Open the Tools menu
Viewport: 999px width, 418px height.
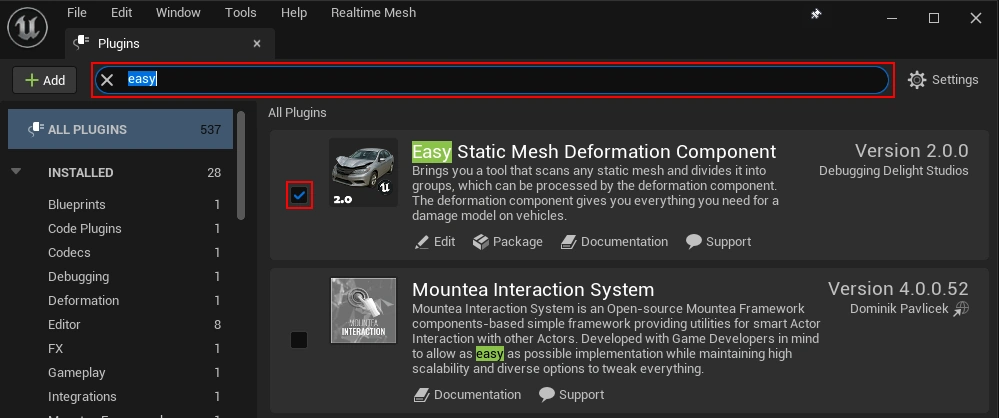241,13
